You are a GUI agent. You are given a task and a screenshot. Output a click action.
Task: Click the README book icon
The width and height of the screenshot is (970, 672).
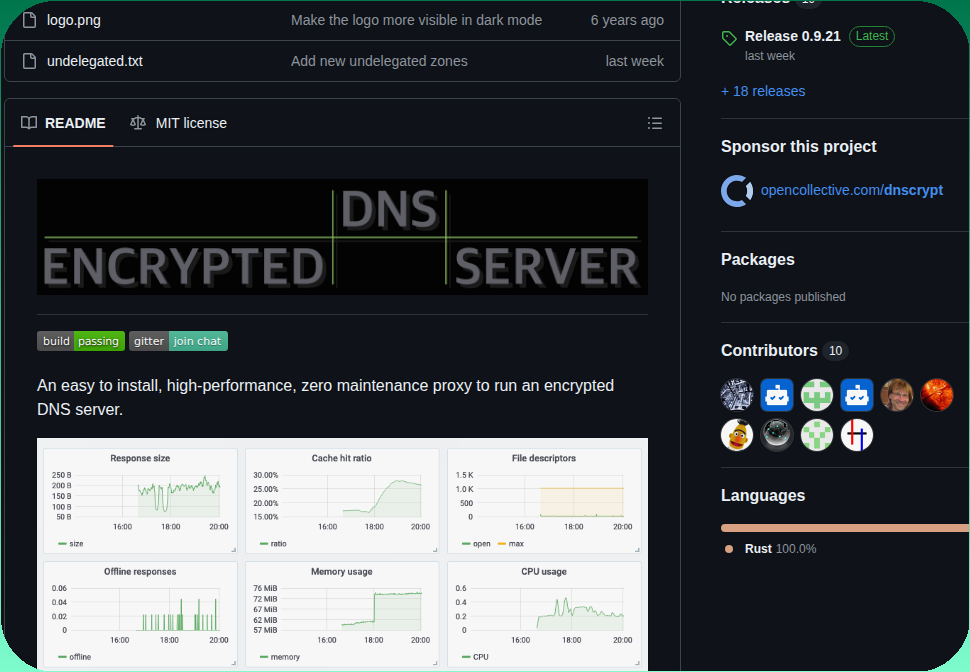pyautogui.click(x=29, y=123)
